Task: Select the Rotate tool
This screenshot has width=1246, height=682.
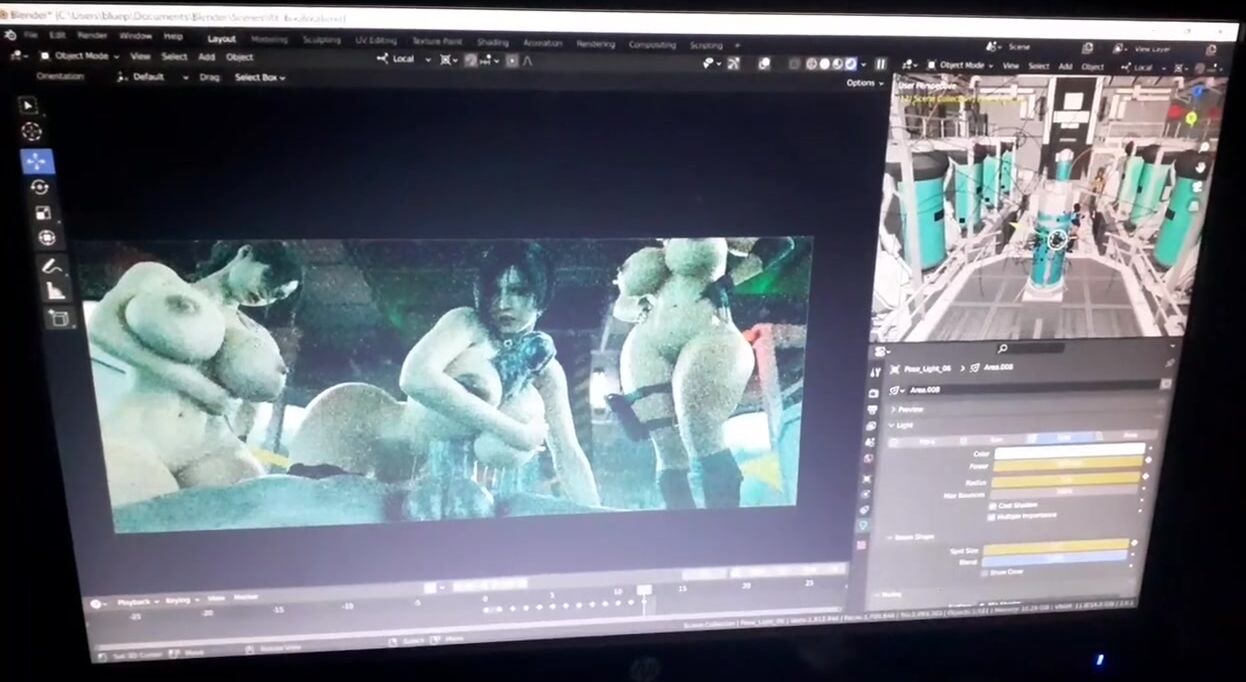Action: pos(40,187)
